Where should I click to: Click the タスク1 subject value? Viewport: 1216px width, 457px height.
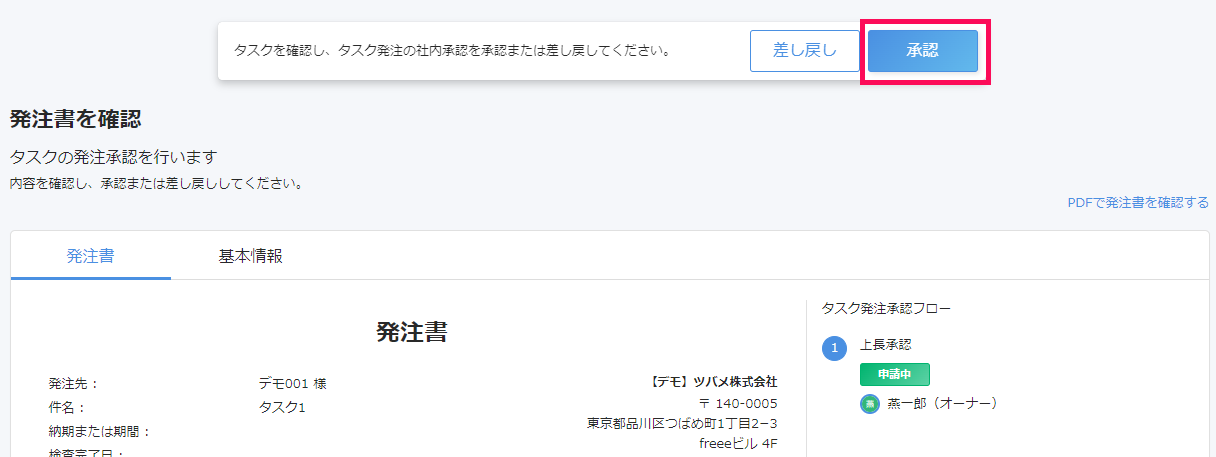tap(282, 407)
